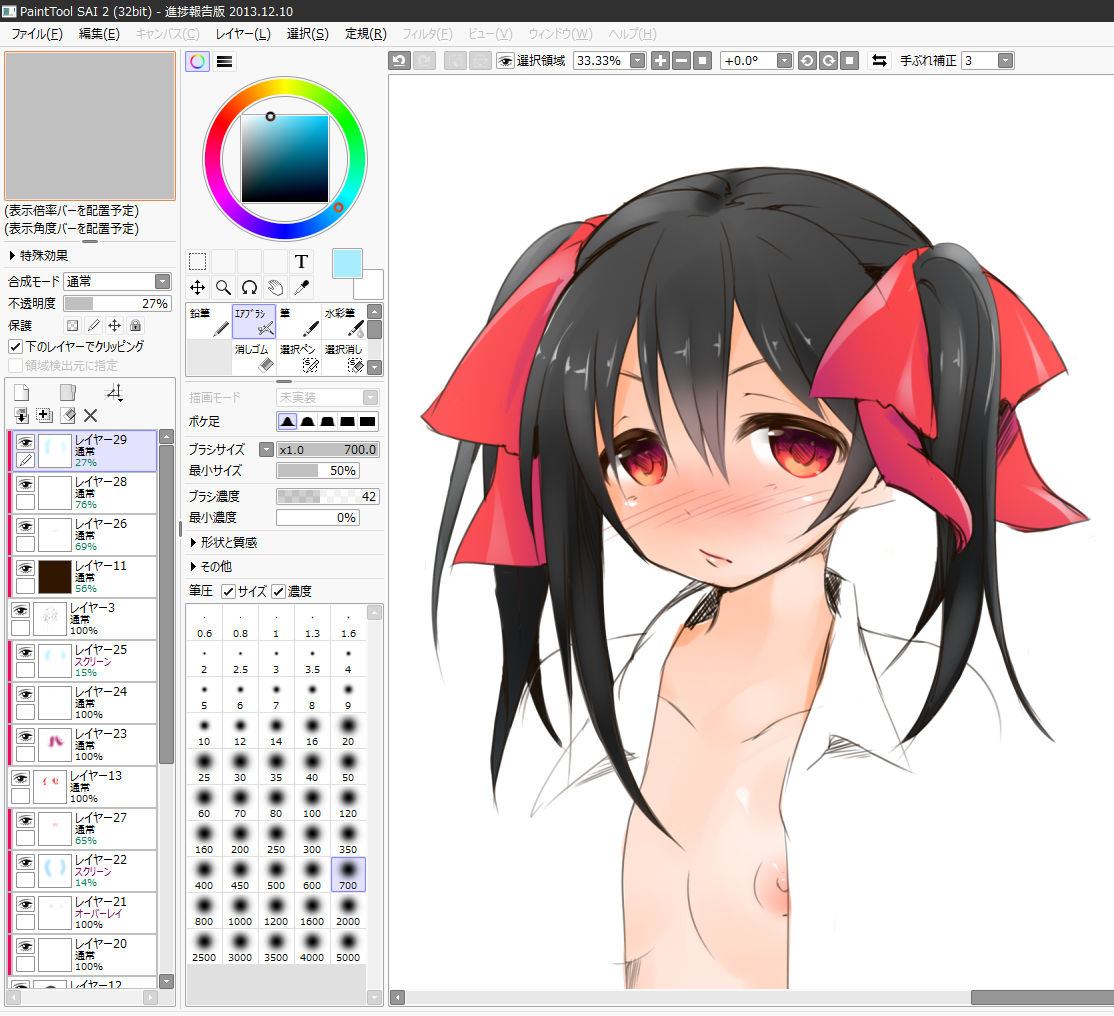The image size is (1114, 1016).
Task: Select the Move layer tool
Action: click(198, 287)
